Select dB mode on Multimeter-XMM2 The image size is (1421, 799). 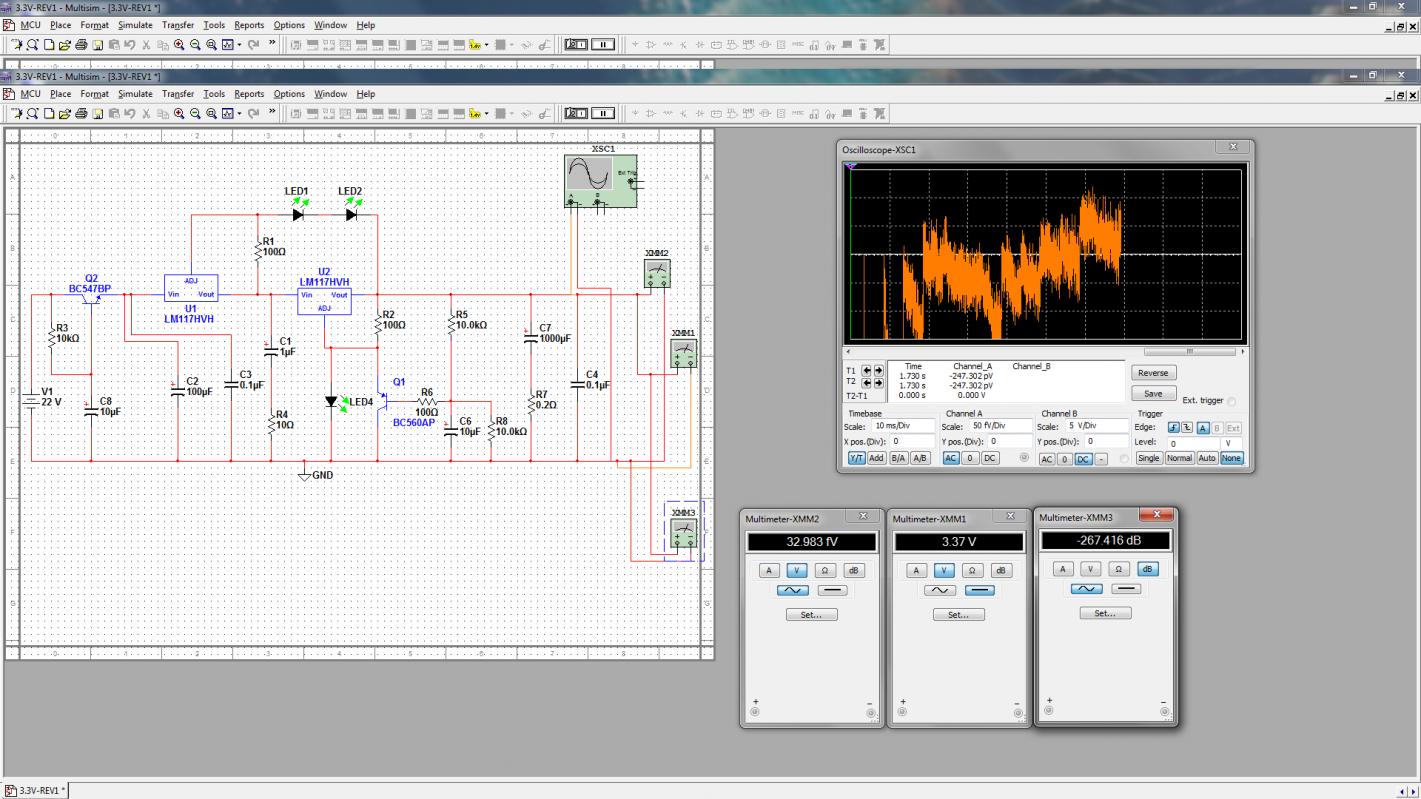coord(853,571)
